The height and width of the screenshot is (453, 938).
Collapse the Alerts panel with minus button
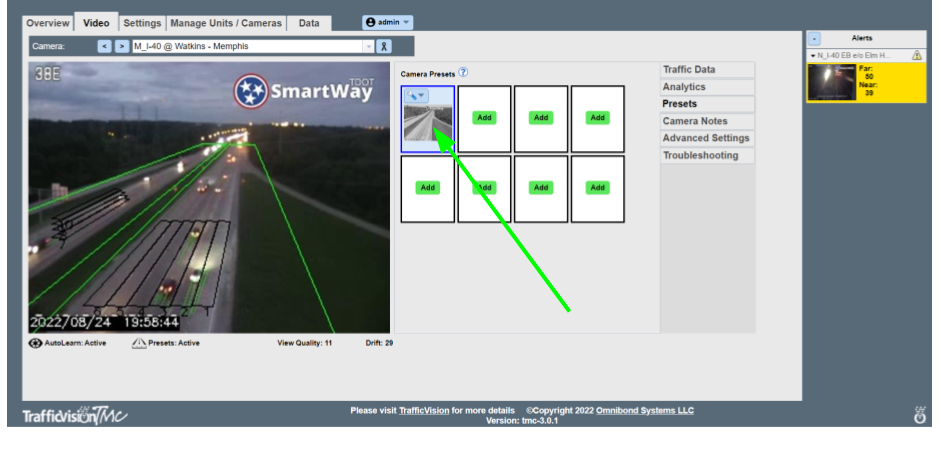point(814,38)
